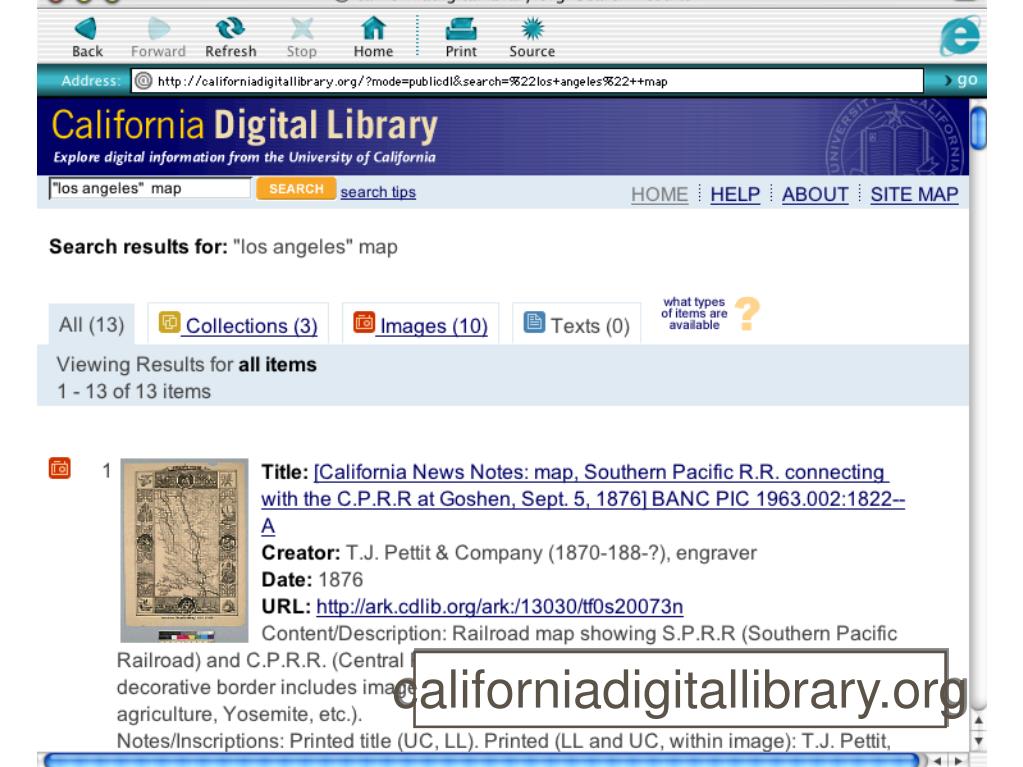Click the Stop toolbar button
This screenshot has height=767, width=1023.
click(x=301, y=37)
